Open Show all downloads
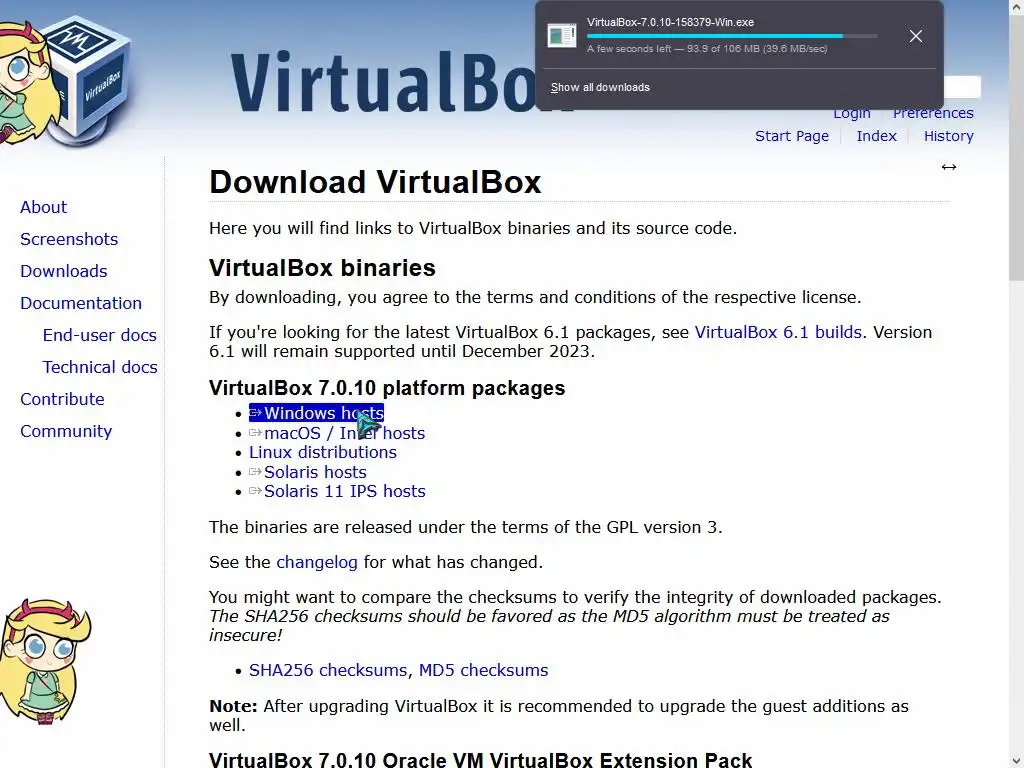 pyautogui.click(x=600, y=88)
